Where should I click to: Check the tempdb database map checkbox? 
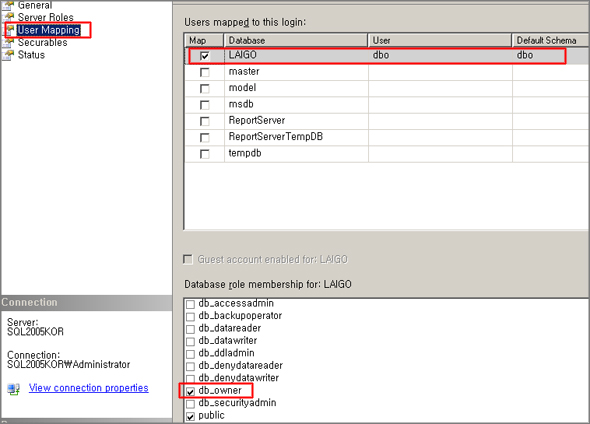205,154
